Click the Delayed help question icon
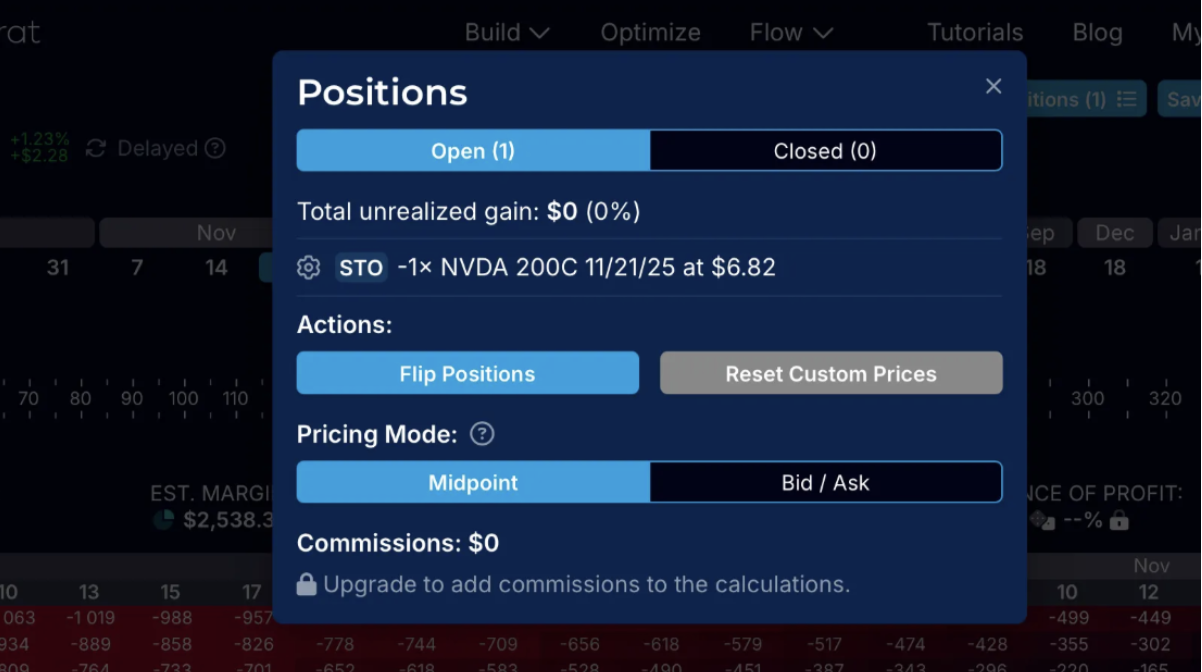Viewport: 1202px width, 672px height. click(215, 149)
